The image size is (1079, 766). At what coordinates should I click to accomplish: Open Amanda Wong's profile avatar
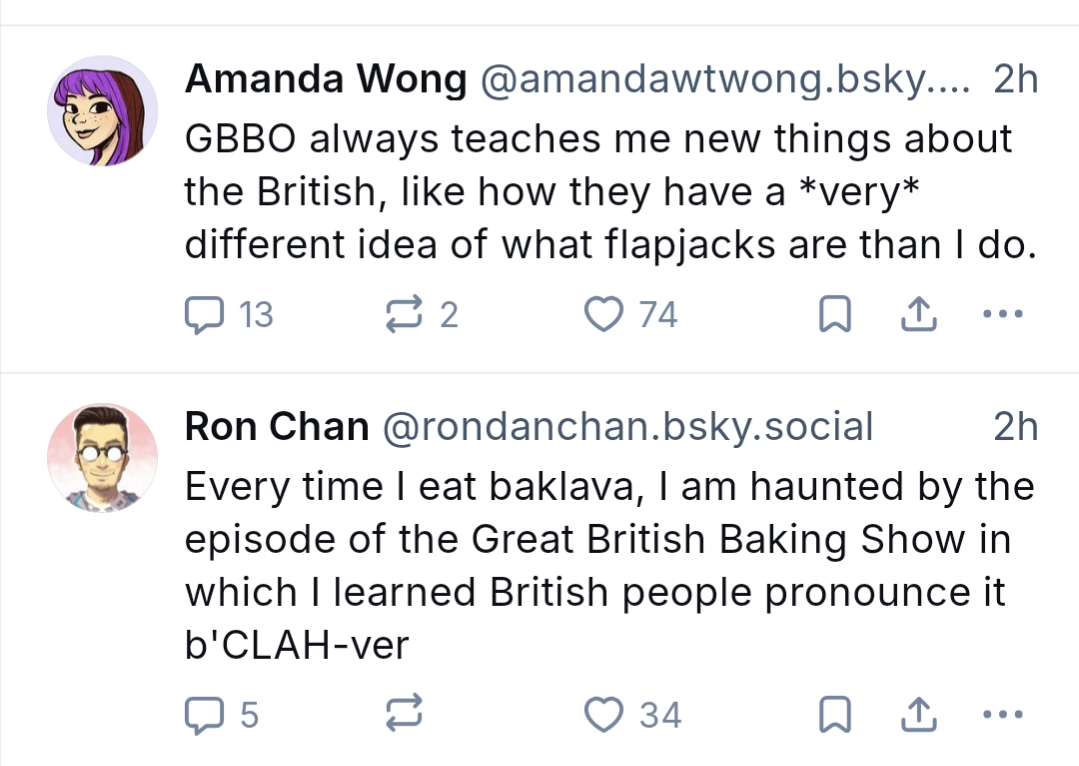coord(102,110)
